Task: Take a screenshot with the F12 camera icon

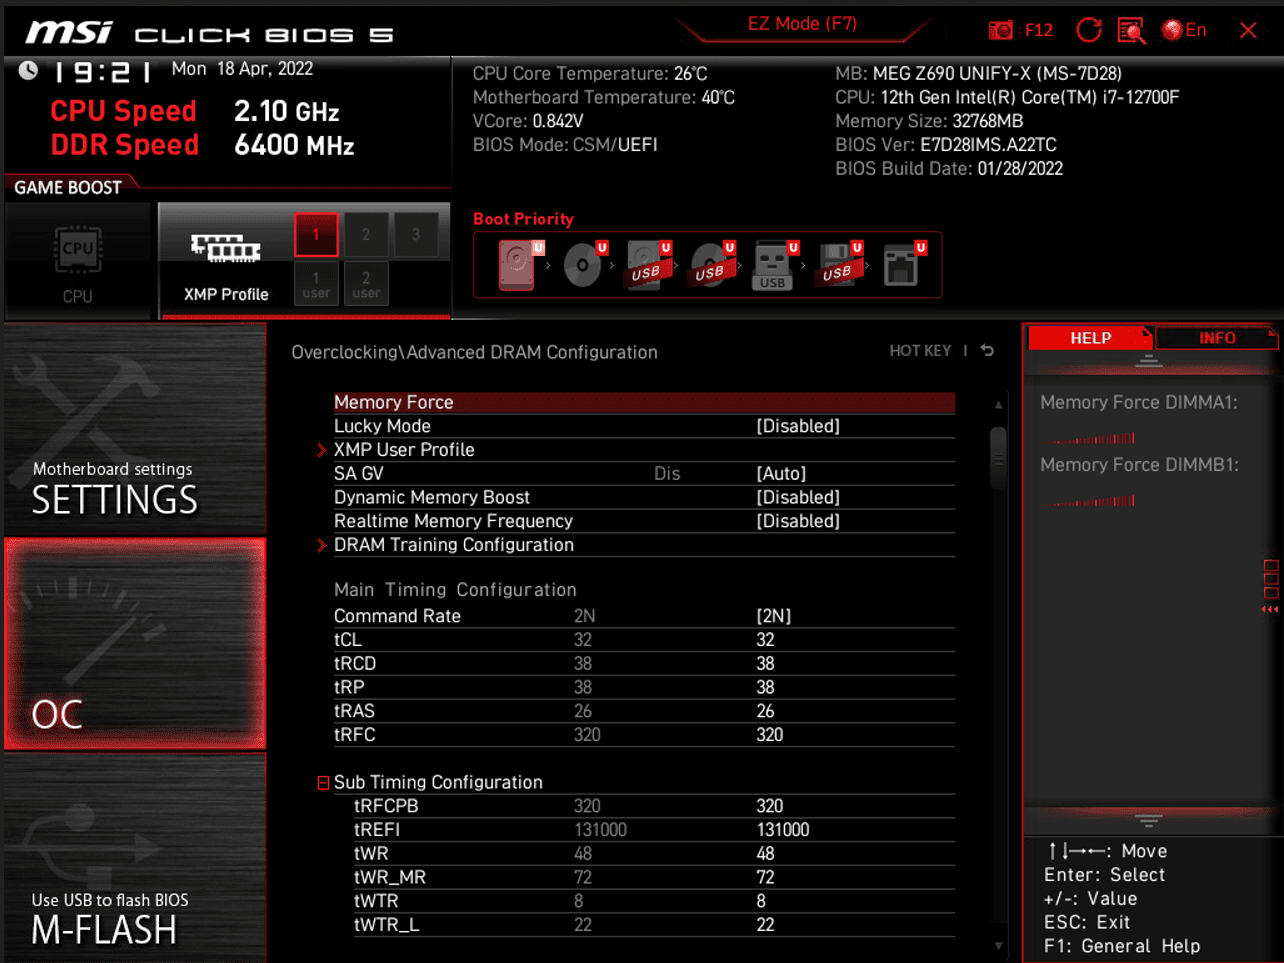Action: [1001, 30]
